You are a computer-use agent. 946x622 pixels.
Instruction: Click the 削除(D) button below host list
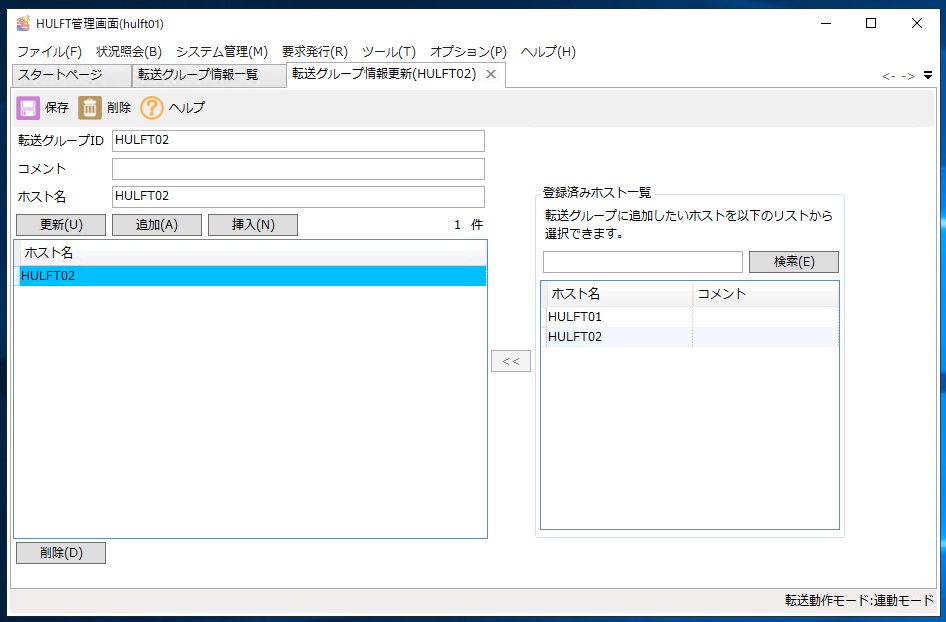tap(61, 553)
